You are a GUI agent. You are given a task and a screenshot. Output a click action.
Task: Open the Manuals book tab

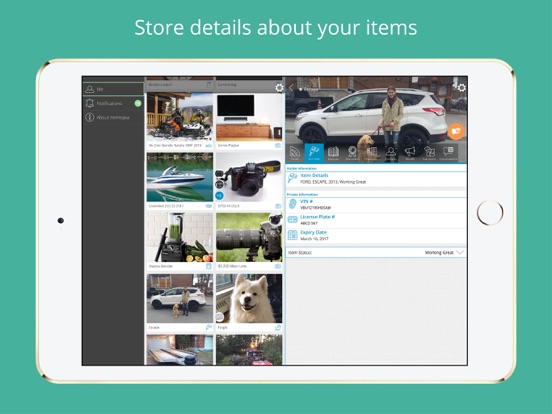pos(333,153)
